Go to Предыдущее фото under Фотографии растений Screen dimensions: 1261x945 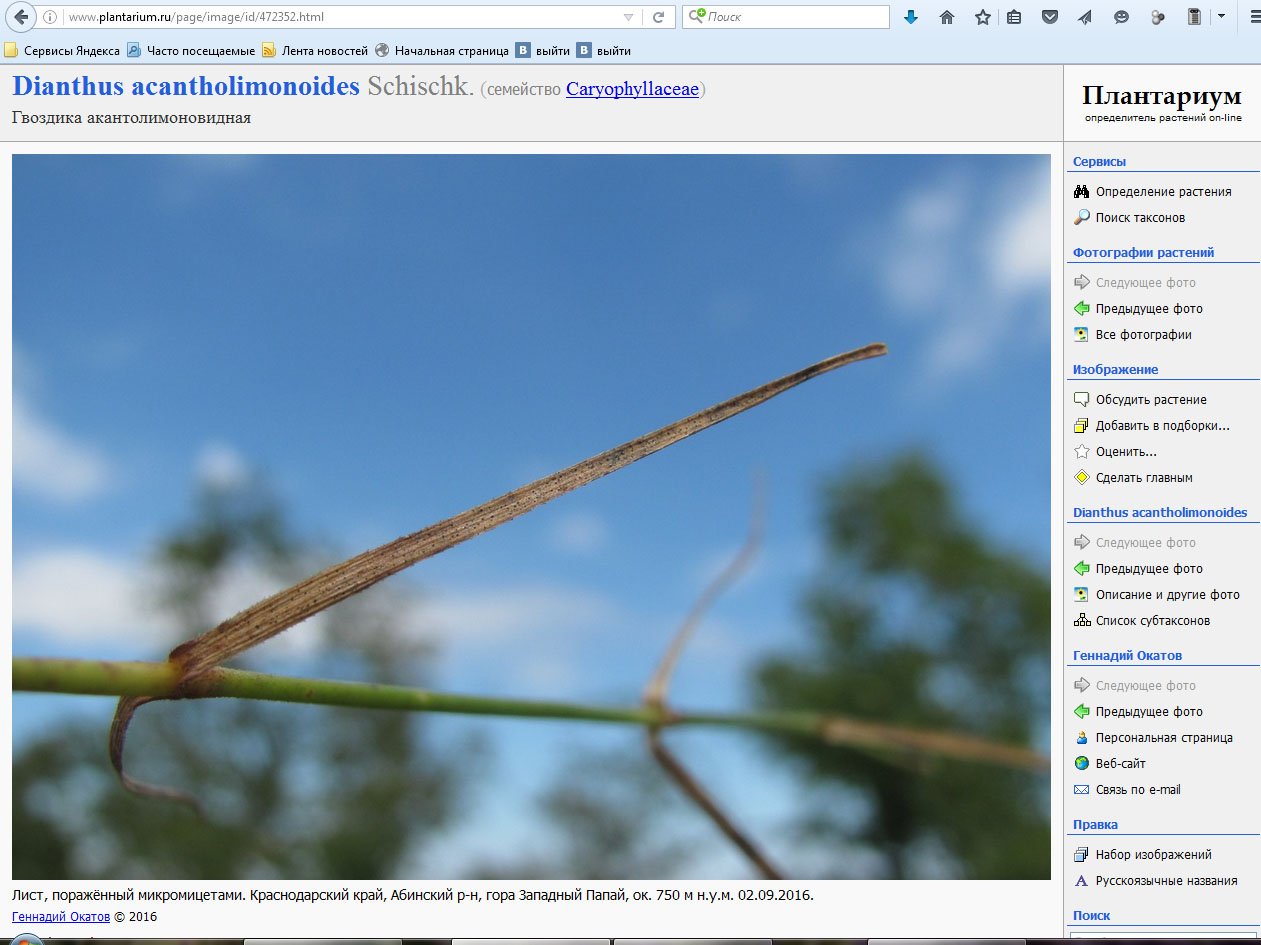coord(1148,309)
